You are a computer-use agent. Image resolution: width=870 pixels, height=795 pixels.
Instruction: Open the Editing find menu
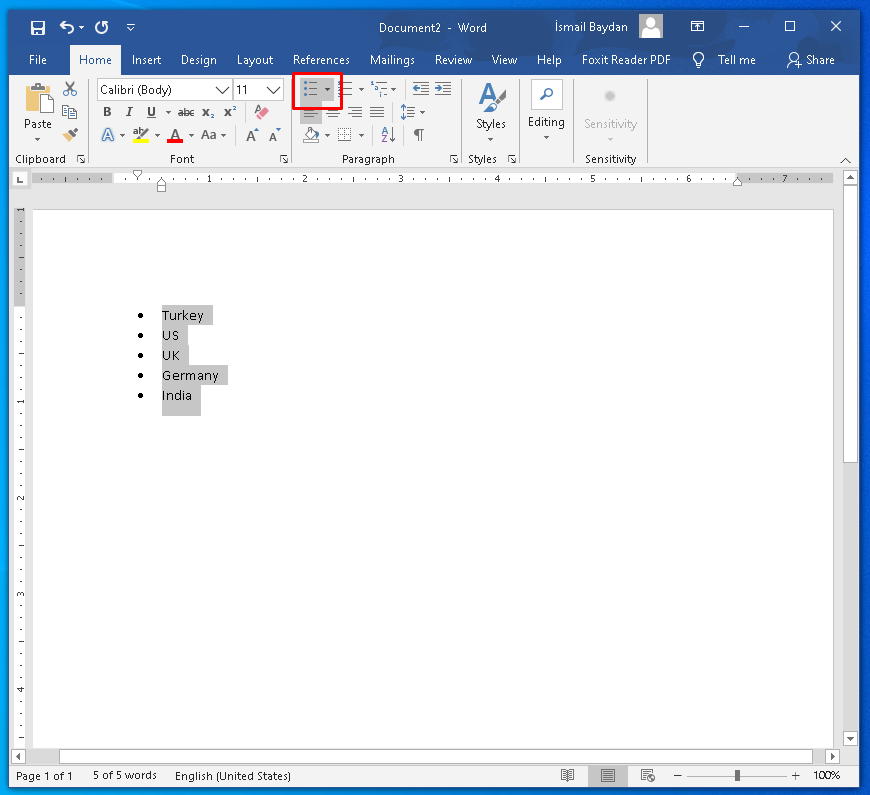tap(547, 111)
